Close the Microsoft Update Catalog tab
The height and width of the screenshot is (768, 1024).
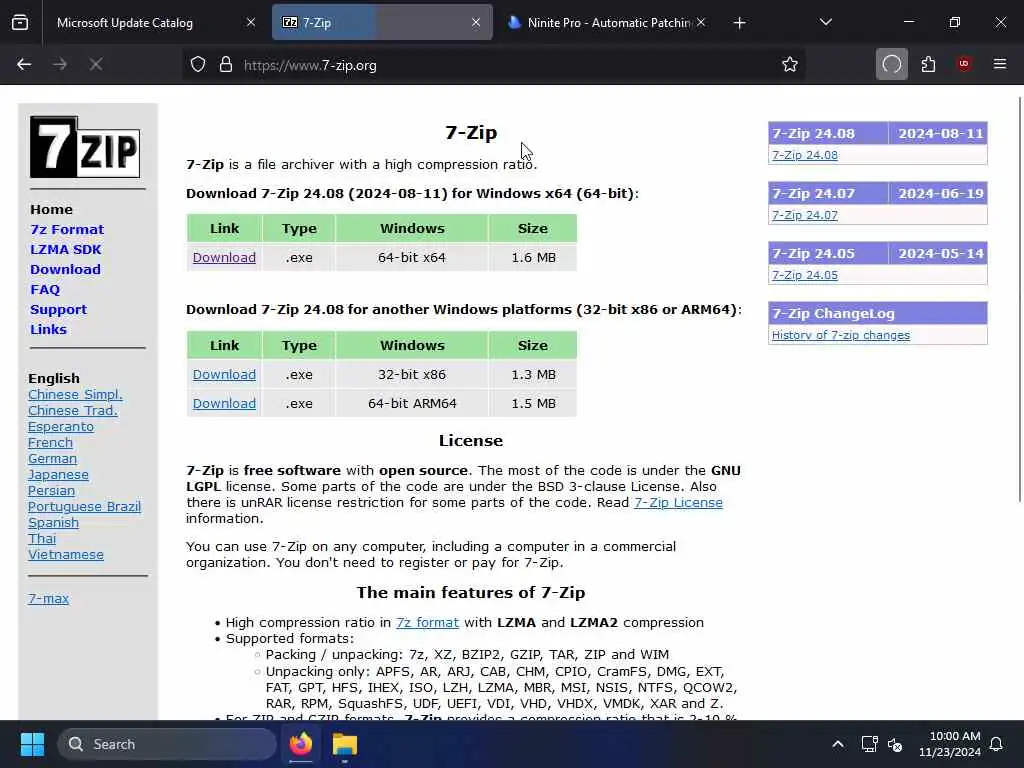tap(251, 22)
